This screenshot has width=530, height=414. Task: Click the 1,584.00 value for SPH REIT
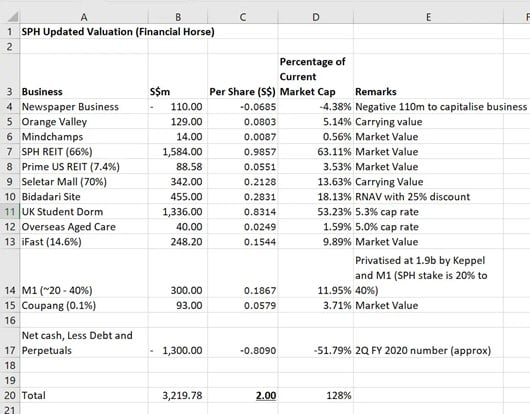[x=183, y=152]
